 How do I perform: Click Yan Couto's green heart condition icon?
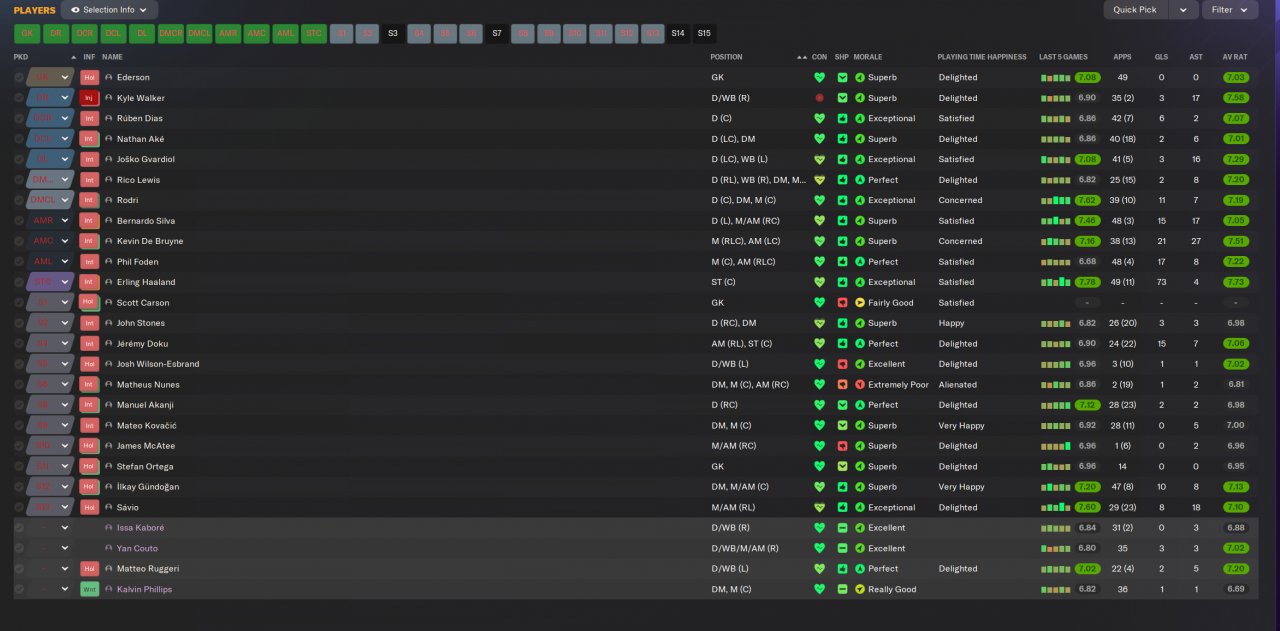click(820, 548)
